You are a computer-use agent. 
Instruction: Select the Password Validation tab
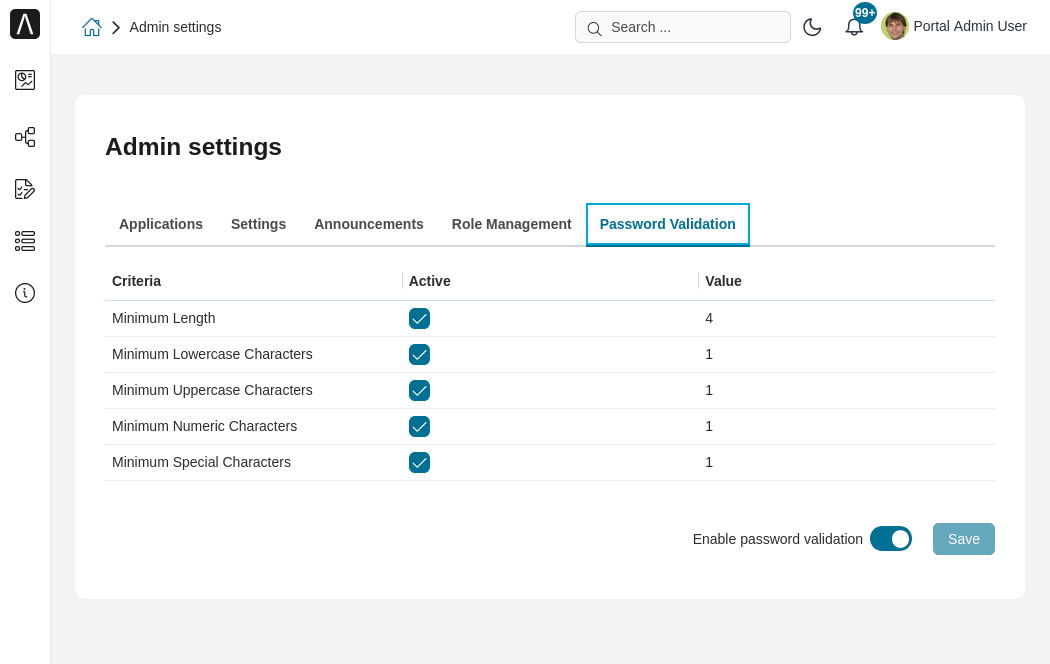tap(668, 224)
